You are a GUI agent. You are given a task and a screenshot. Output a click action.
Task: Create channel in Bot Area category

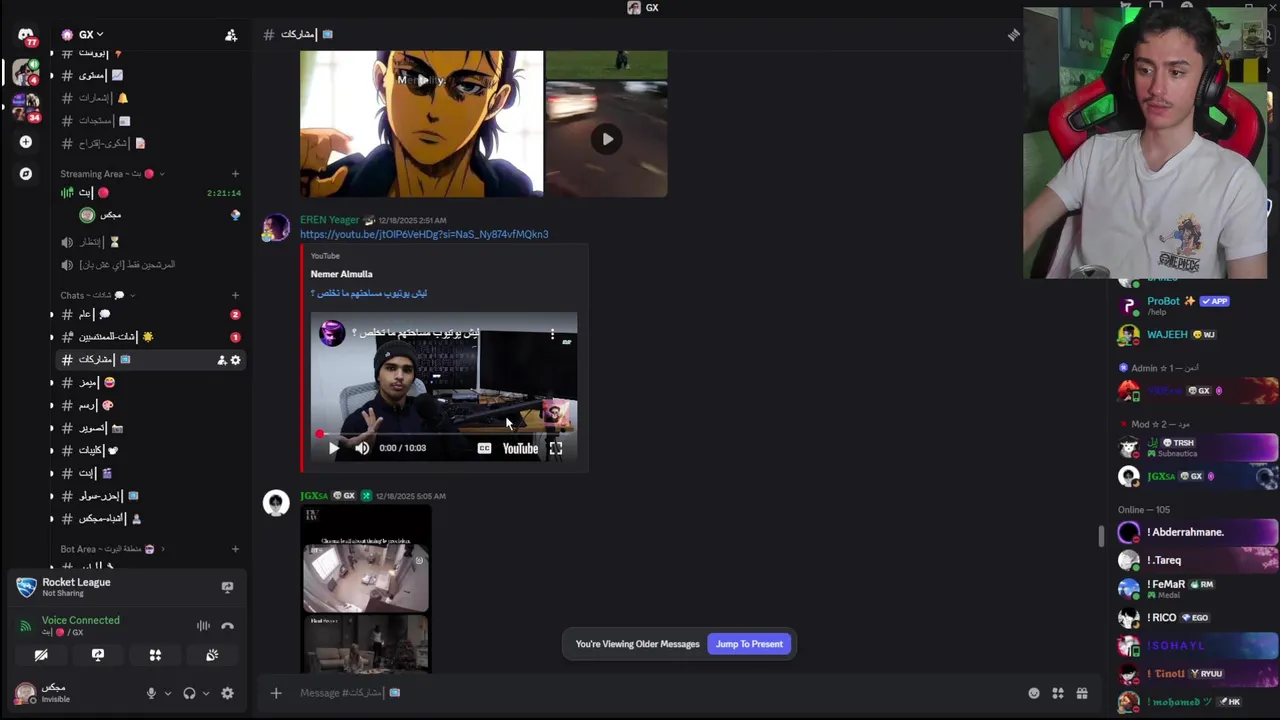[235, 549]
